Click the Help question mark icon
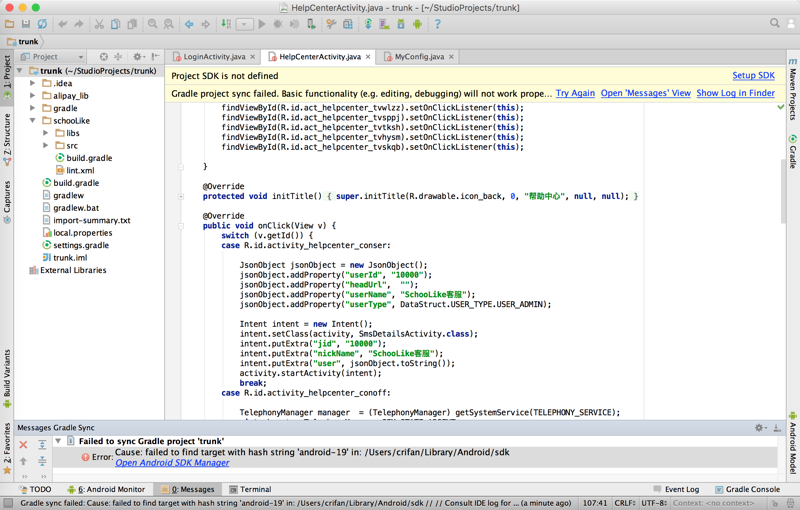Viewport: 800px width, 510px height. click(437, 24)
